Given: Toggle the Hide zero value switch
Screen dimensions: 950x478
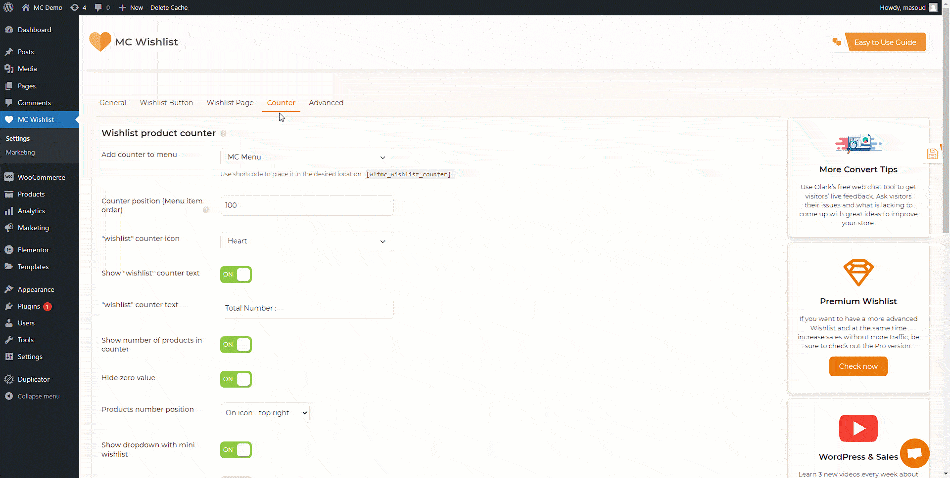Looking at the screenshot, I should (x=236, y=379).
